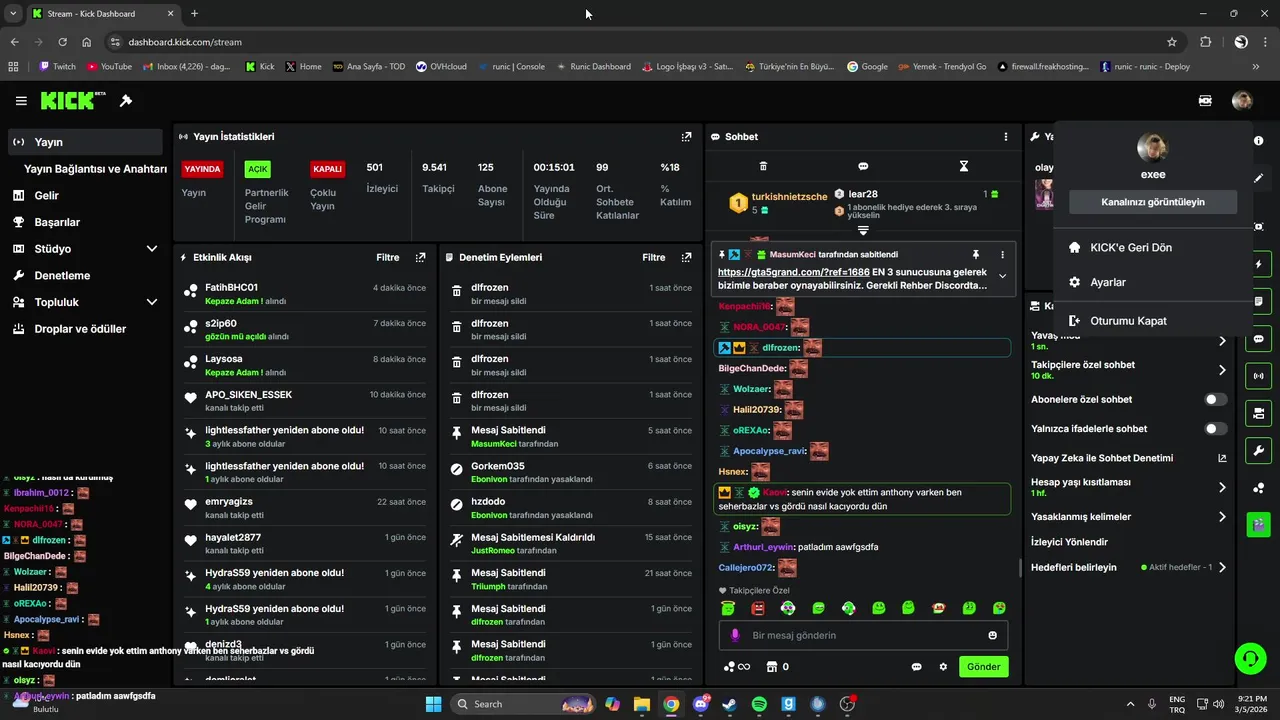Image resolution: width=1280 pixels, height=720 pixels.
Task: Click İzleyici Yönlendir option
Action: [1069, 542]
